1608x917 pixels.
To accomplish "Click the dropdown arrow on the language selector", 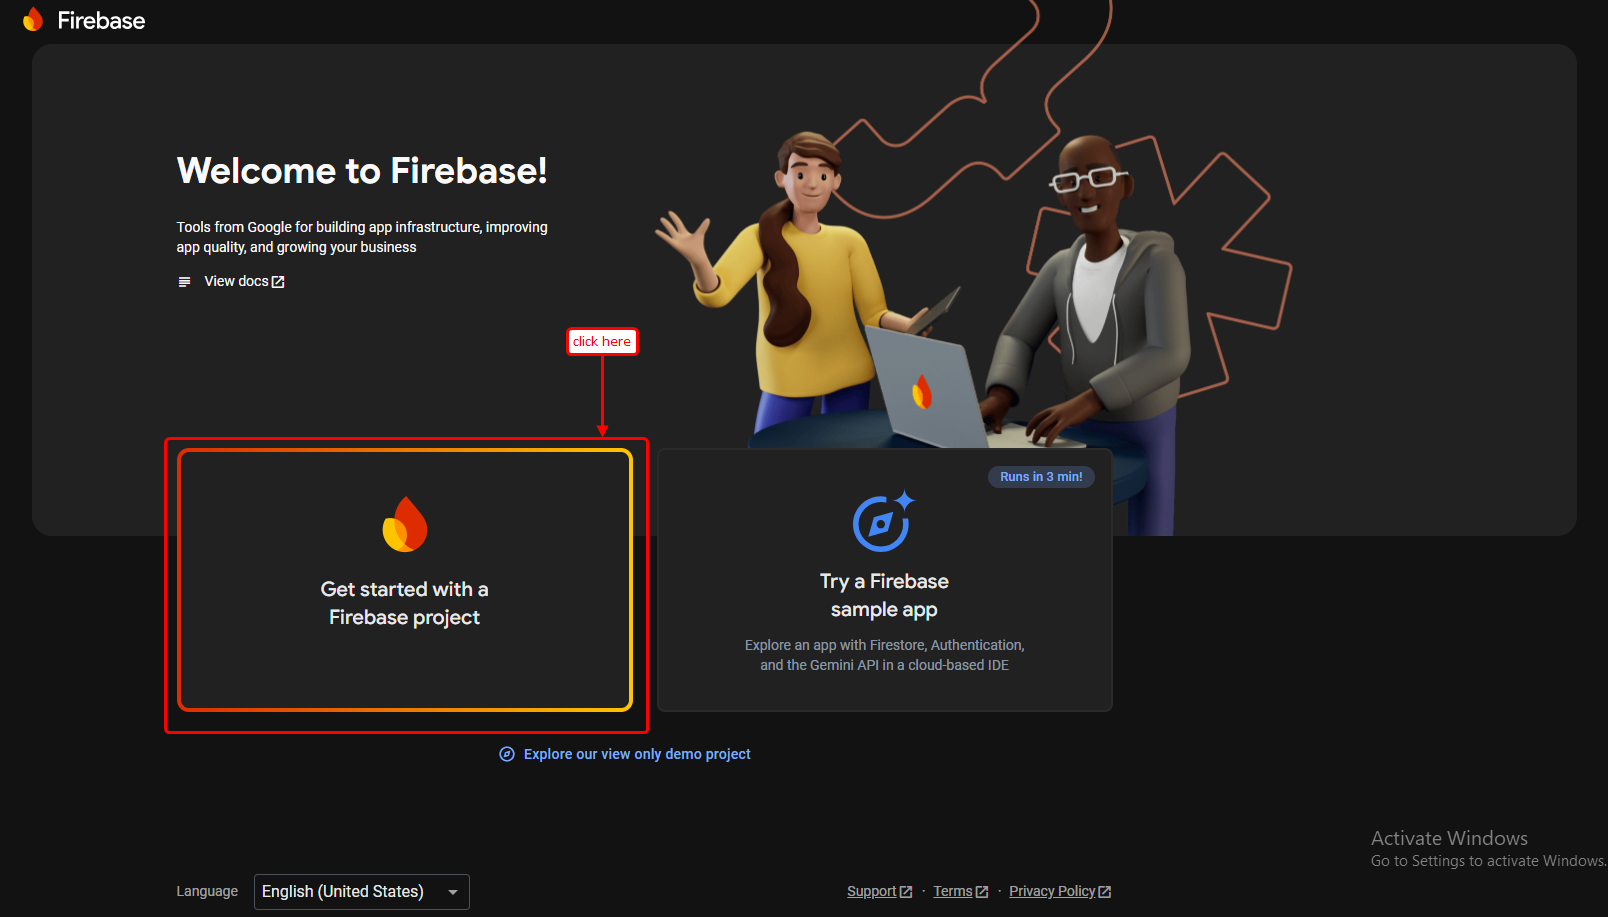I will click(x=452, y=891).
